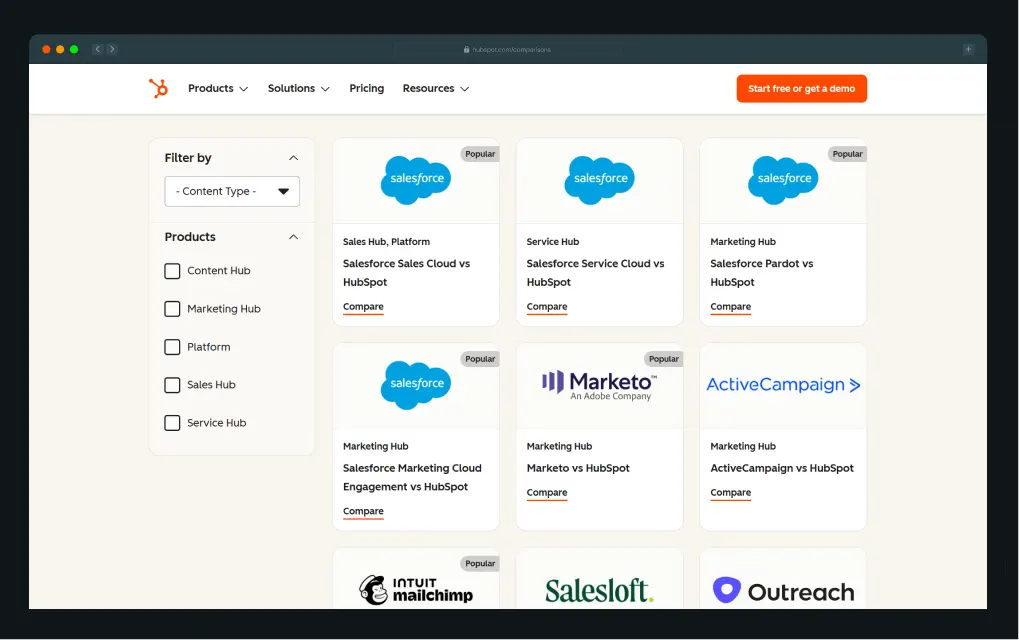
Task: Go back with the browser back arrow
Action: point(97,49)
